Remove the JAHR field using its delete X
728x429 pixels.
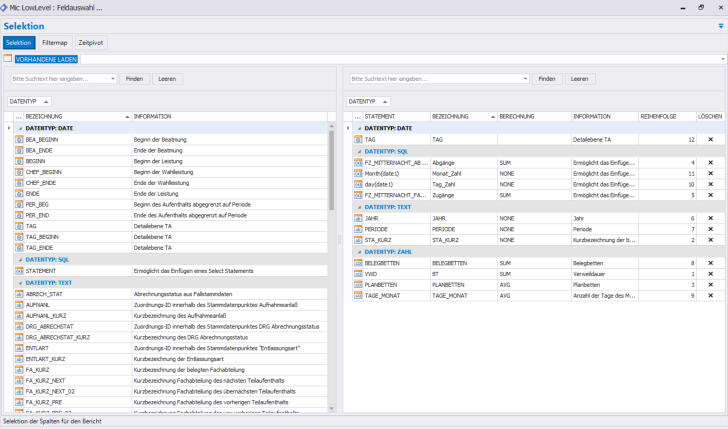pos(710,217)
